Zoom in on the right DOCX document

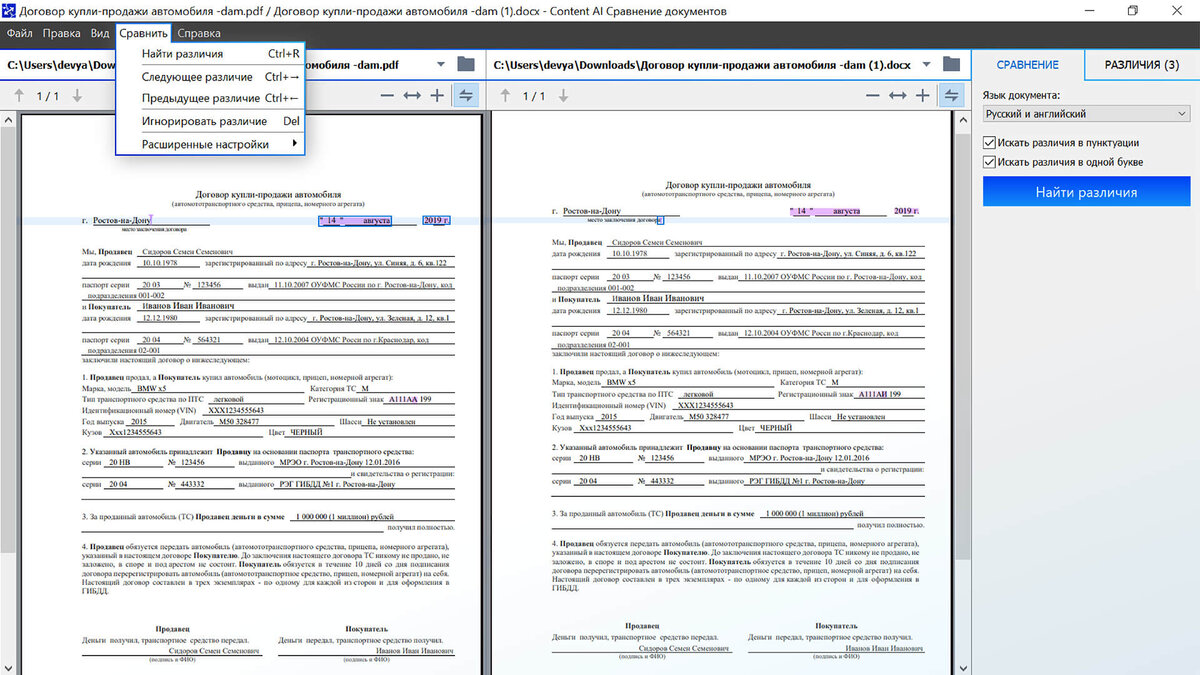point(923,96)
